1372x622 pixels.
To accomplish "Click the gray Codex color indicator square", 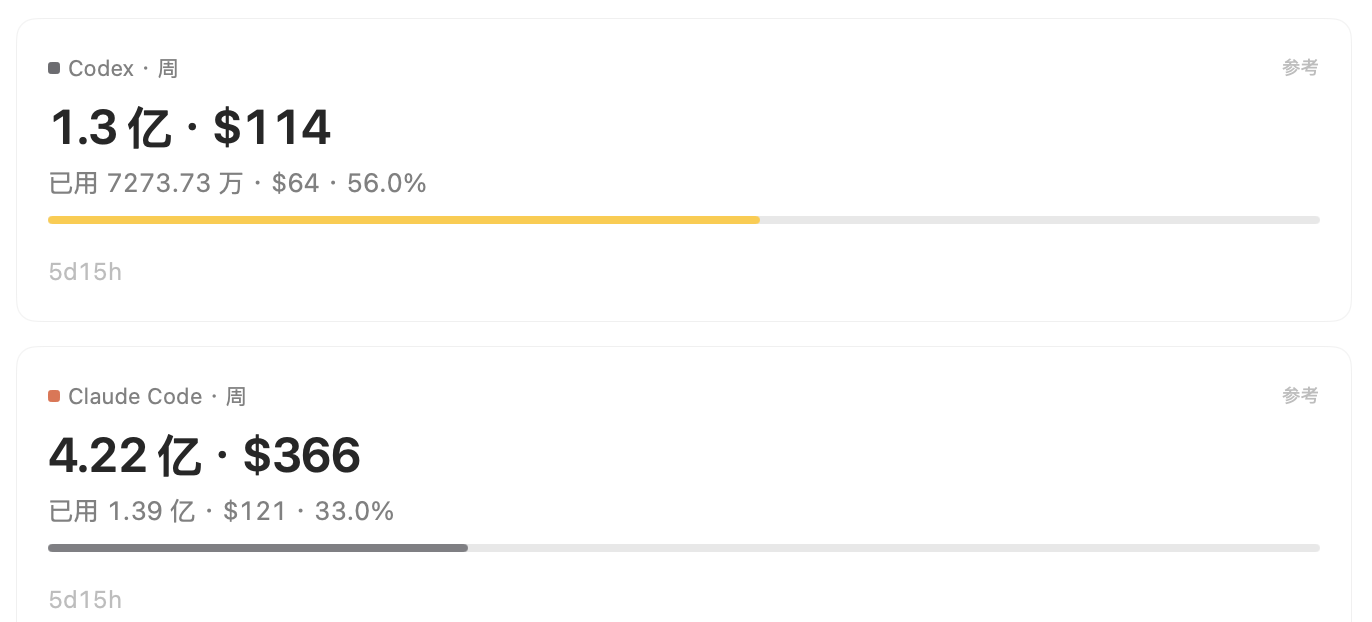I will point(54,68).
